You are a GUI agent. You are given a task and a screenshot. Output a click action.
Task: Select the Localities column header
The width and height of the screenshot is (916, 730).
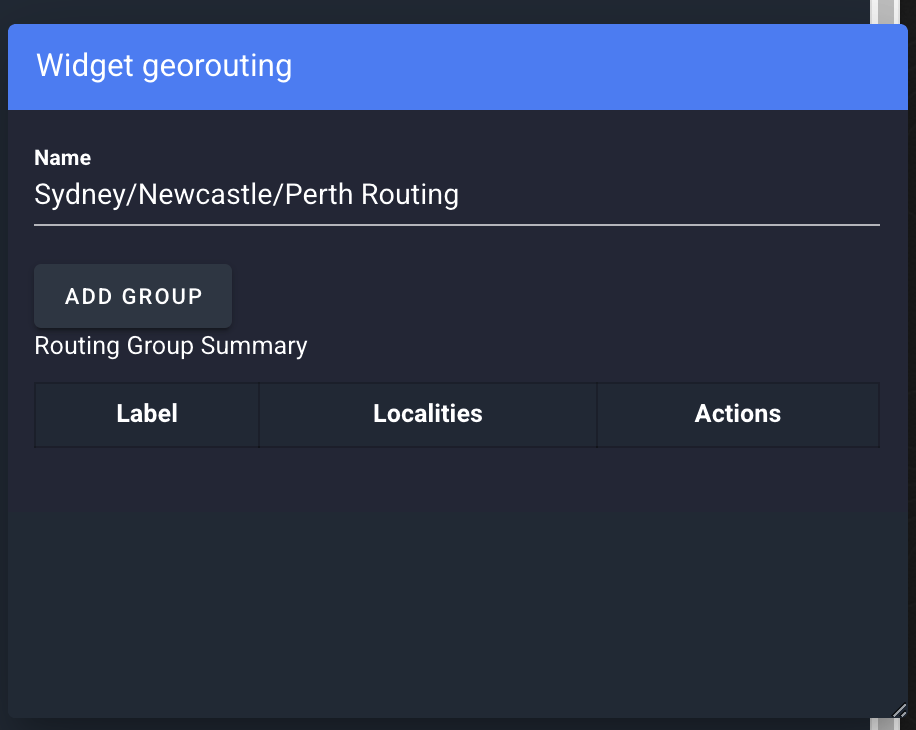428,414
